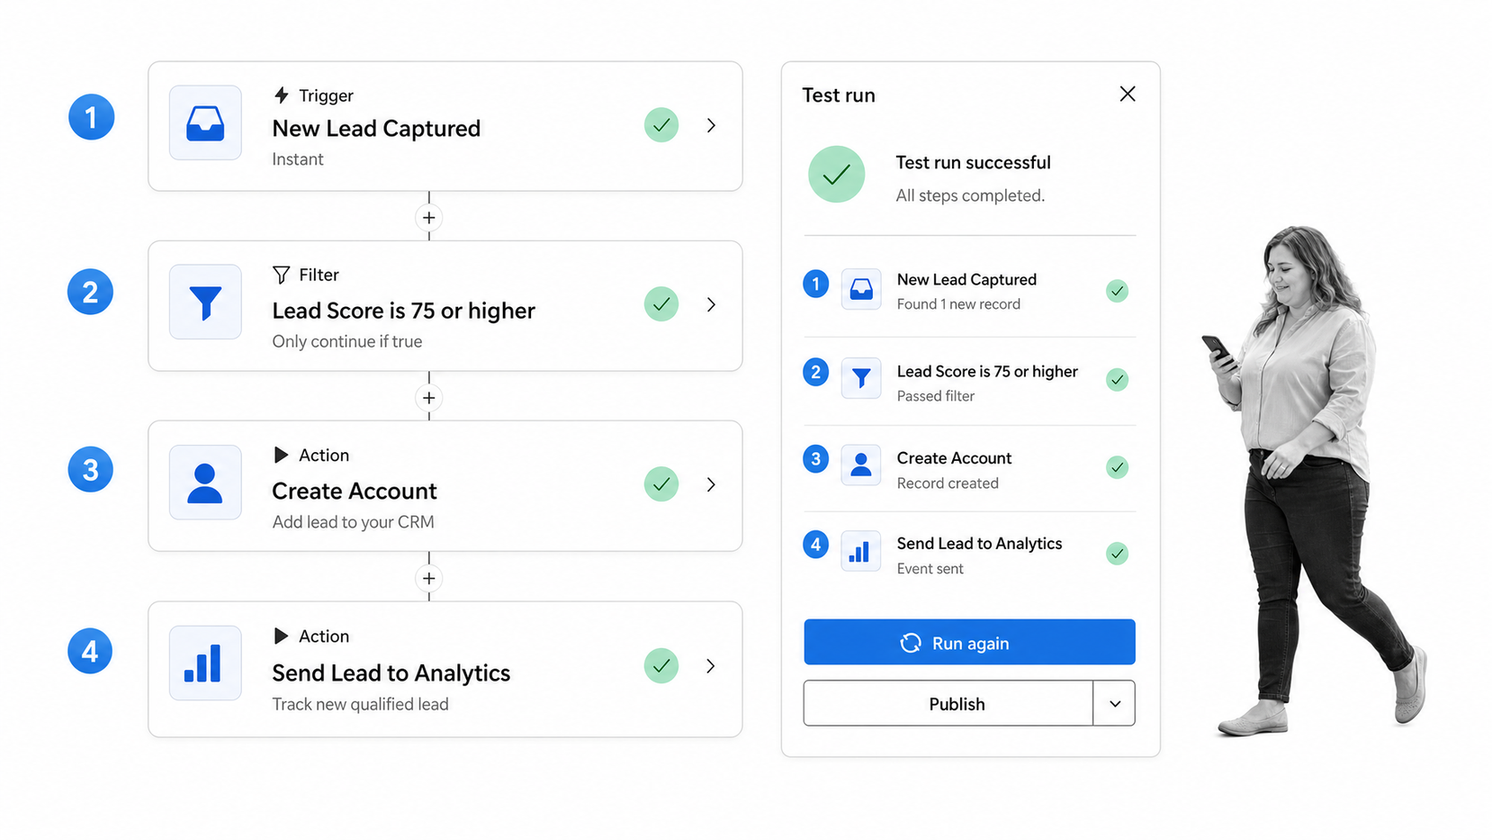Click the Publish button
1492x840 pixels.
click(x=948, y=703)
